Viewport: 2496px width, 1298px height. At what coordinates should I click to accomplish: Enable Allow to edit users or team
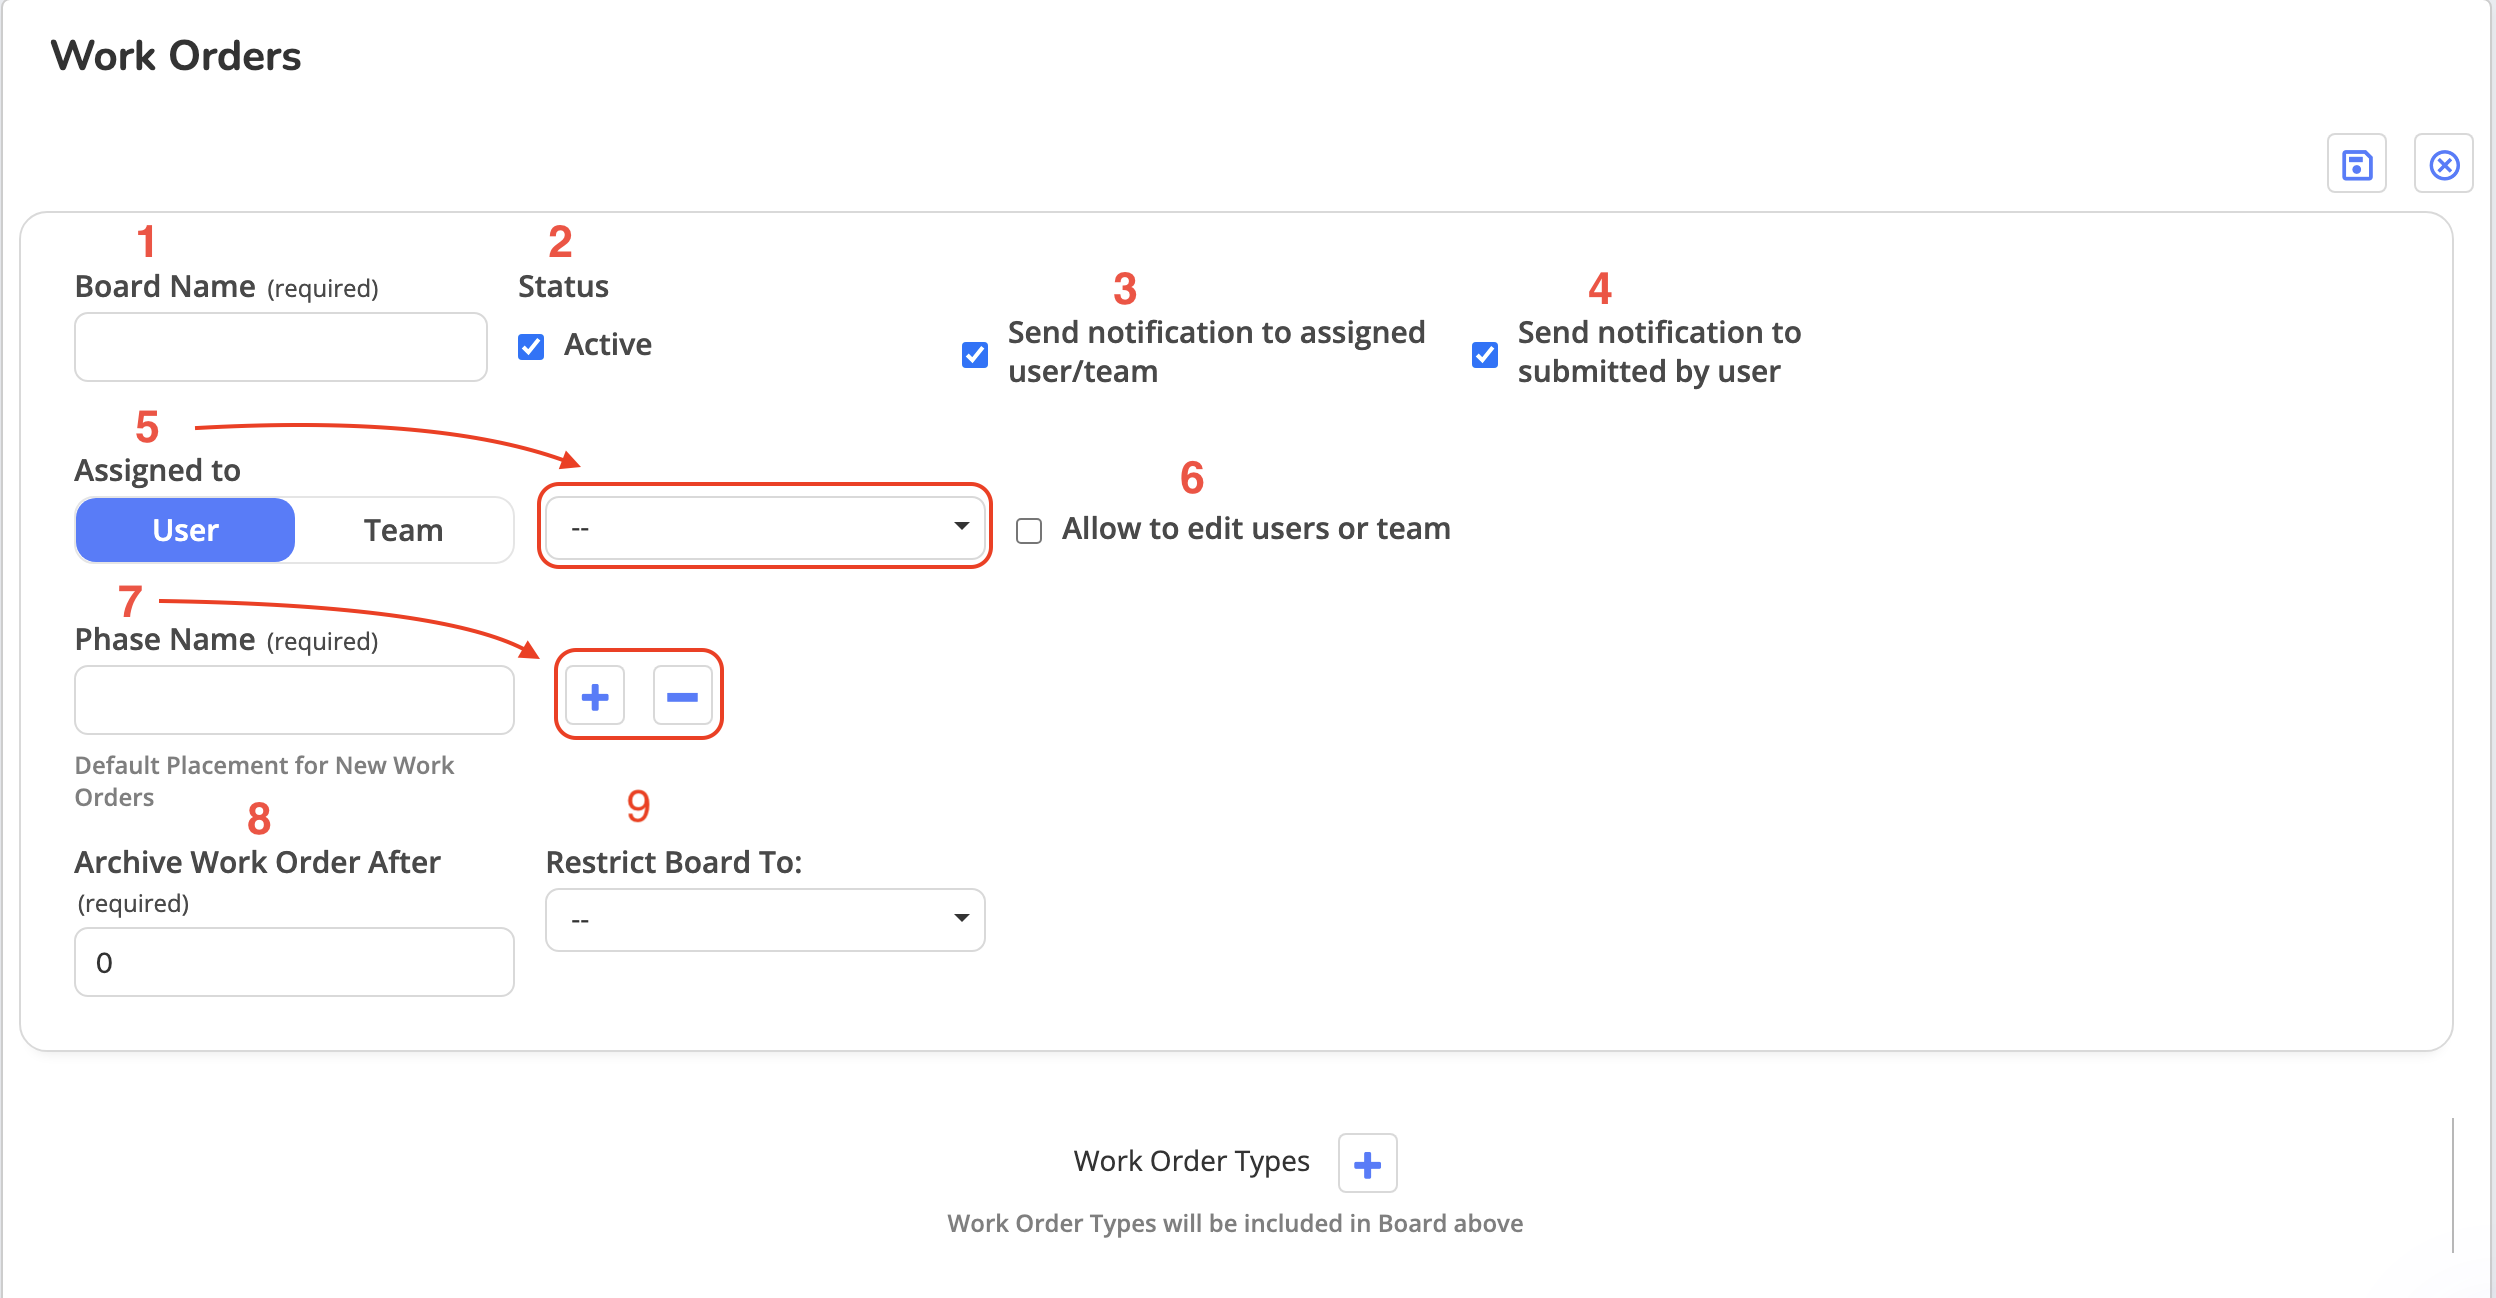click(x=1029, y=530)
